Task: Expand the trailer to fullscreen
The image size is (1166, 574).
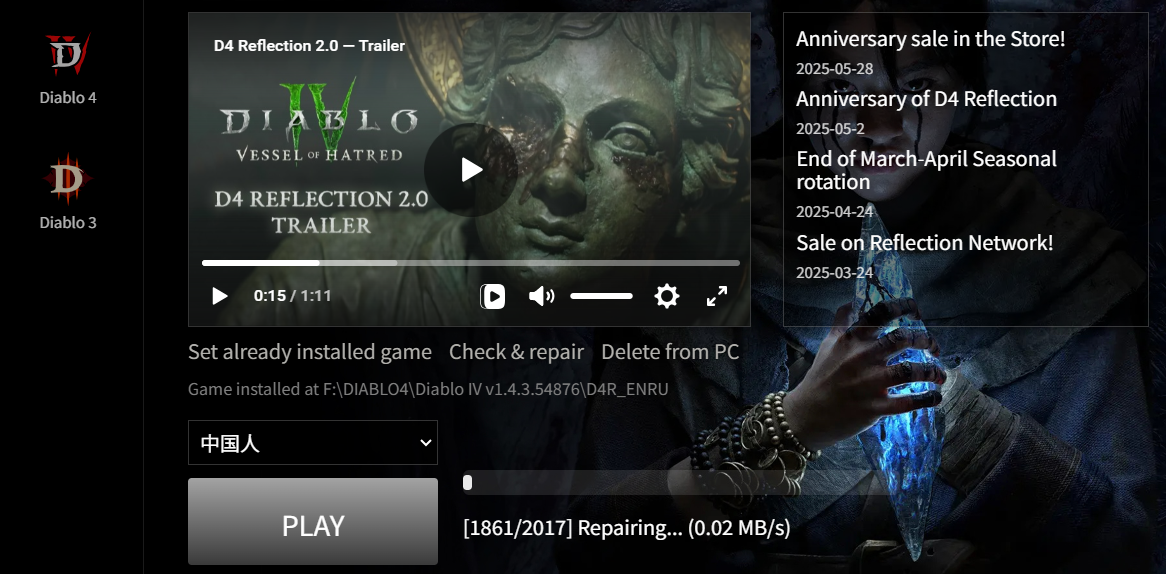Action: pos(717,296)
